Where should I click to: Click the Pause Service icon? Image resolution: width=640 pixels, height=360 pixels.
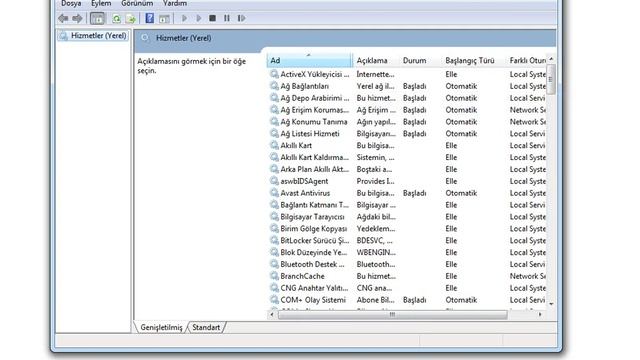(227, 18)
